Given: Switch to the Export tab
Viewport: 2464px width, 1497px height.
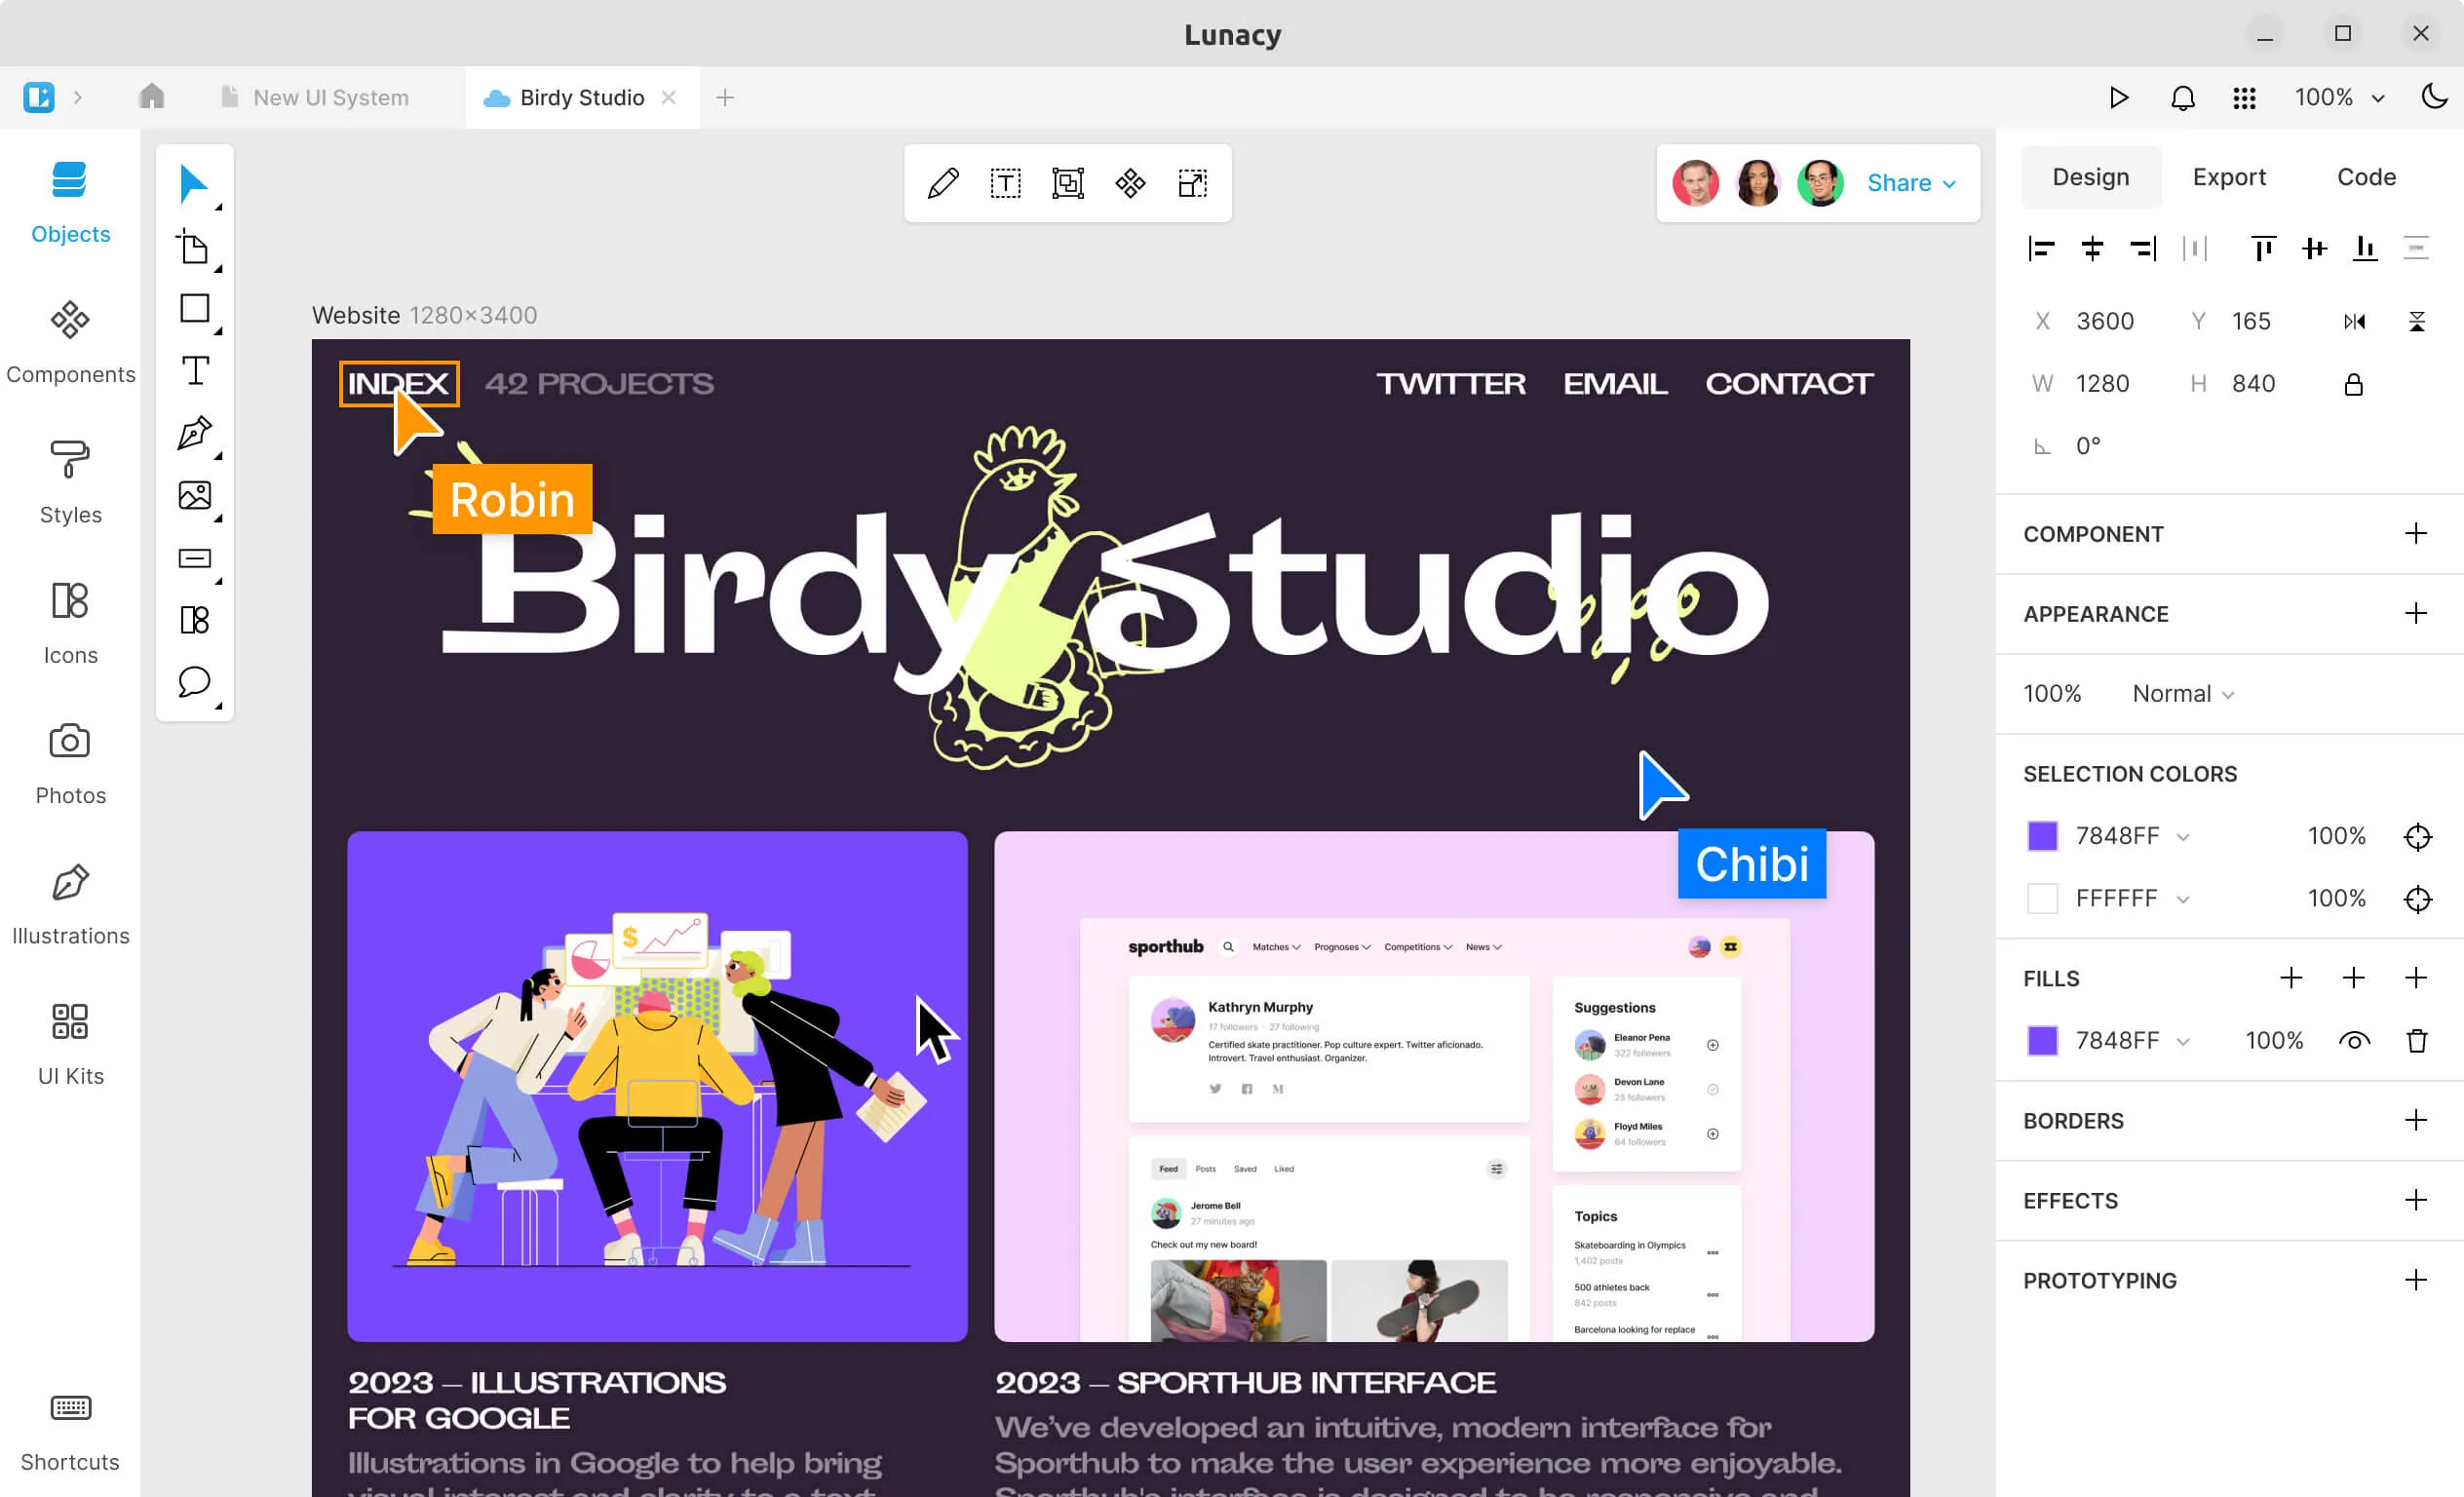Looking at the screenshot, I should click(x=2228, y=177).
